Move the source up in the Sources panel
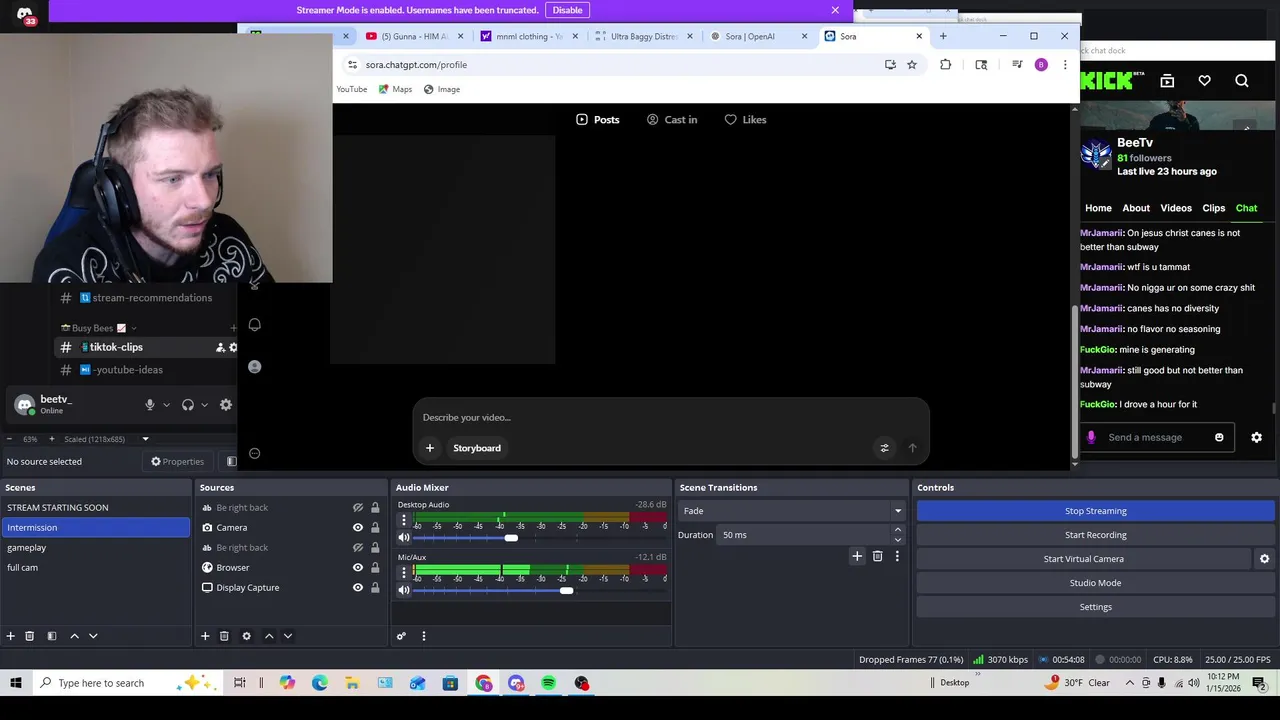1280x720 pixels. point(268,636)
